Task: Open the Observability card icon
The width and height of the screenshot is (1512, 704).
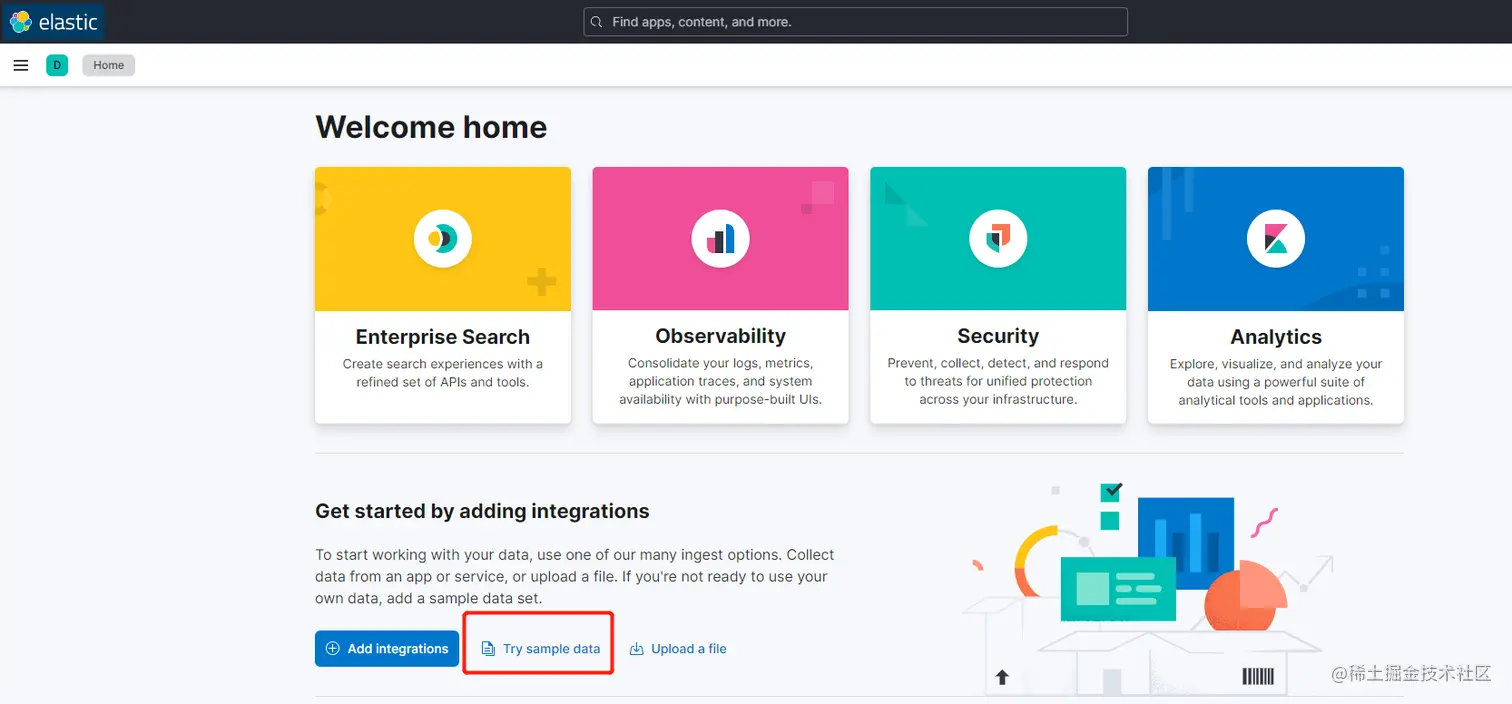Action: coord(720,238)
